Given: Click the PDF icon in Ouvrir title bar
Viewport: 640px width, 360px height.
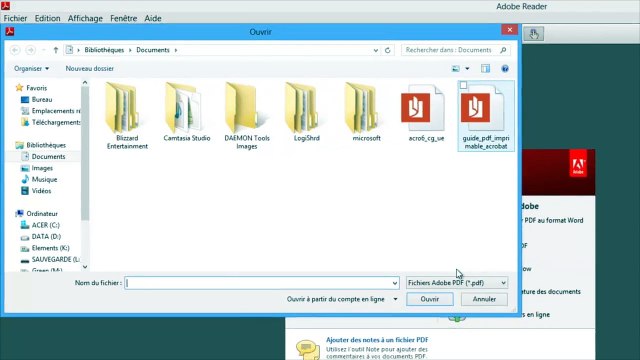Looking at the screenshot, I should pyautogui.click(x=9, y=31).
